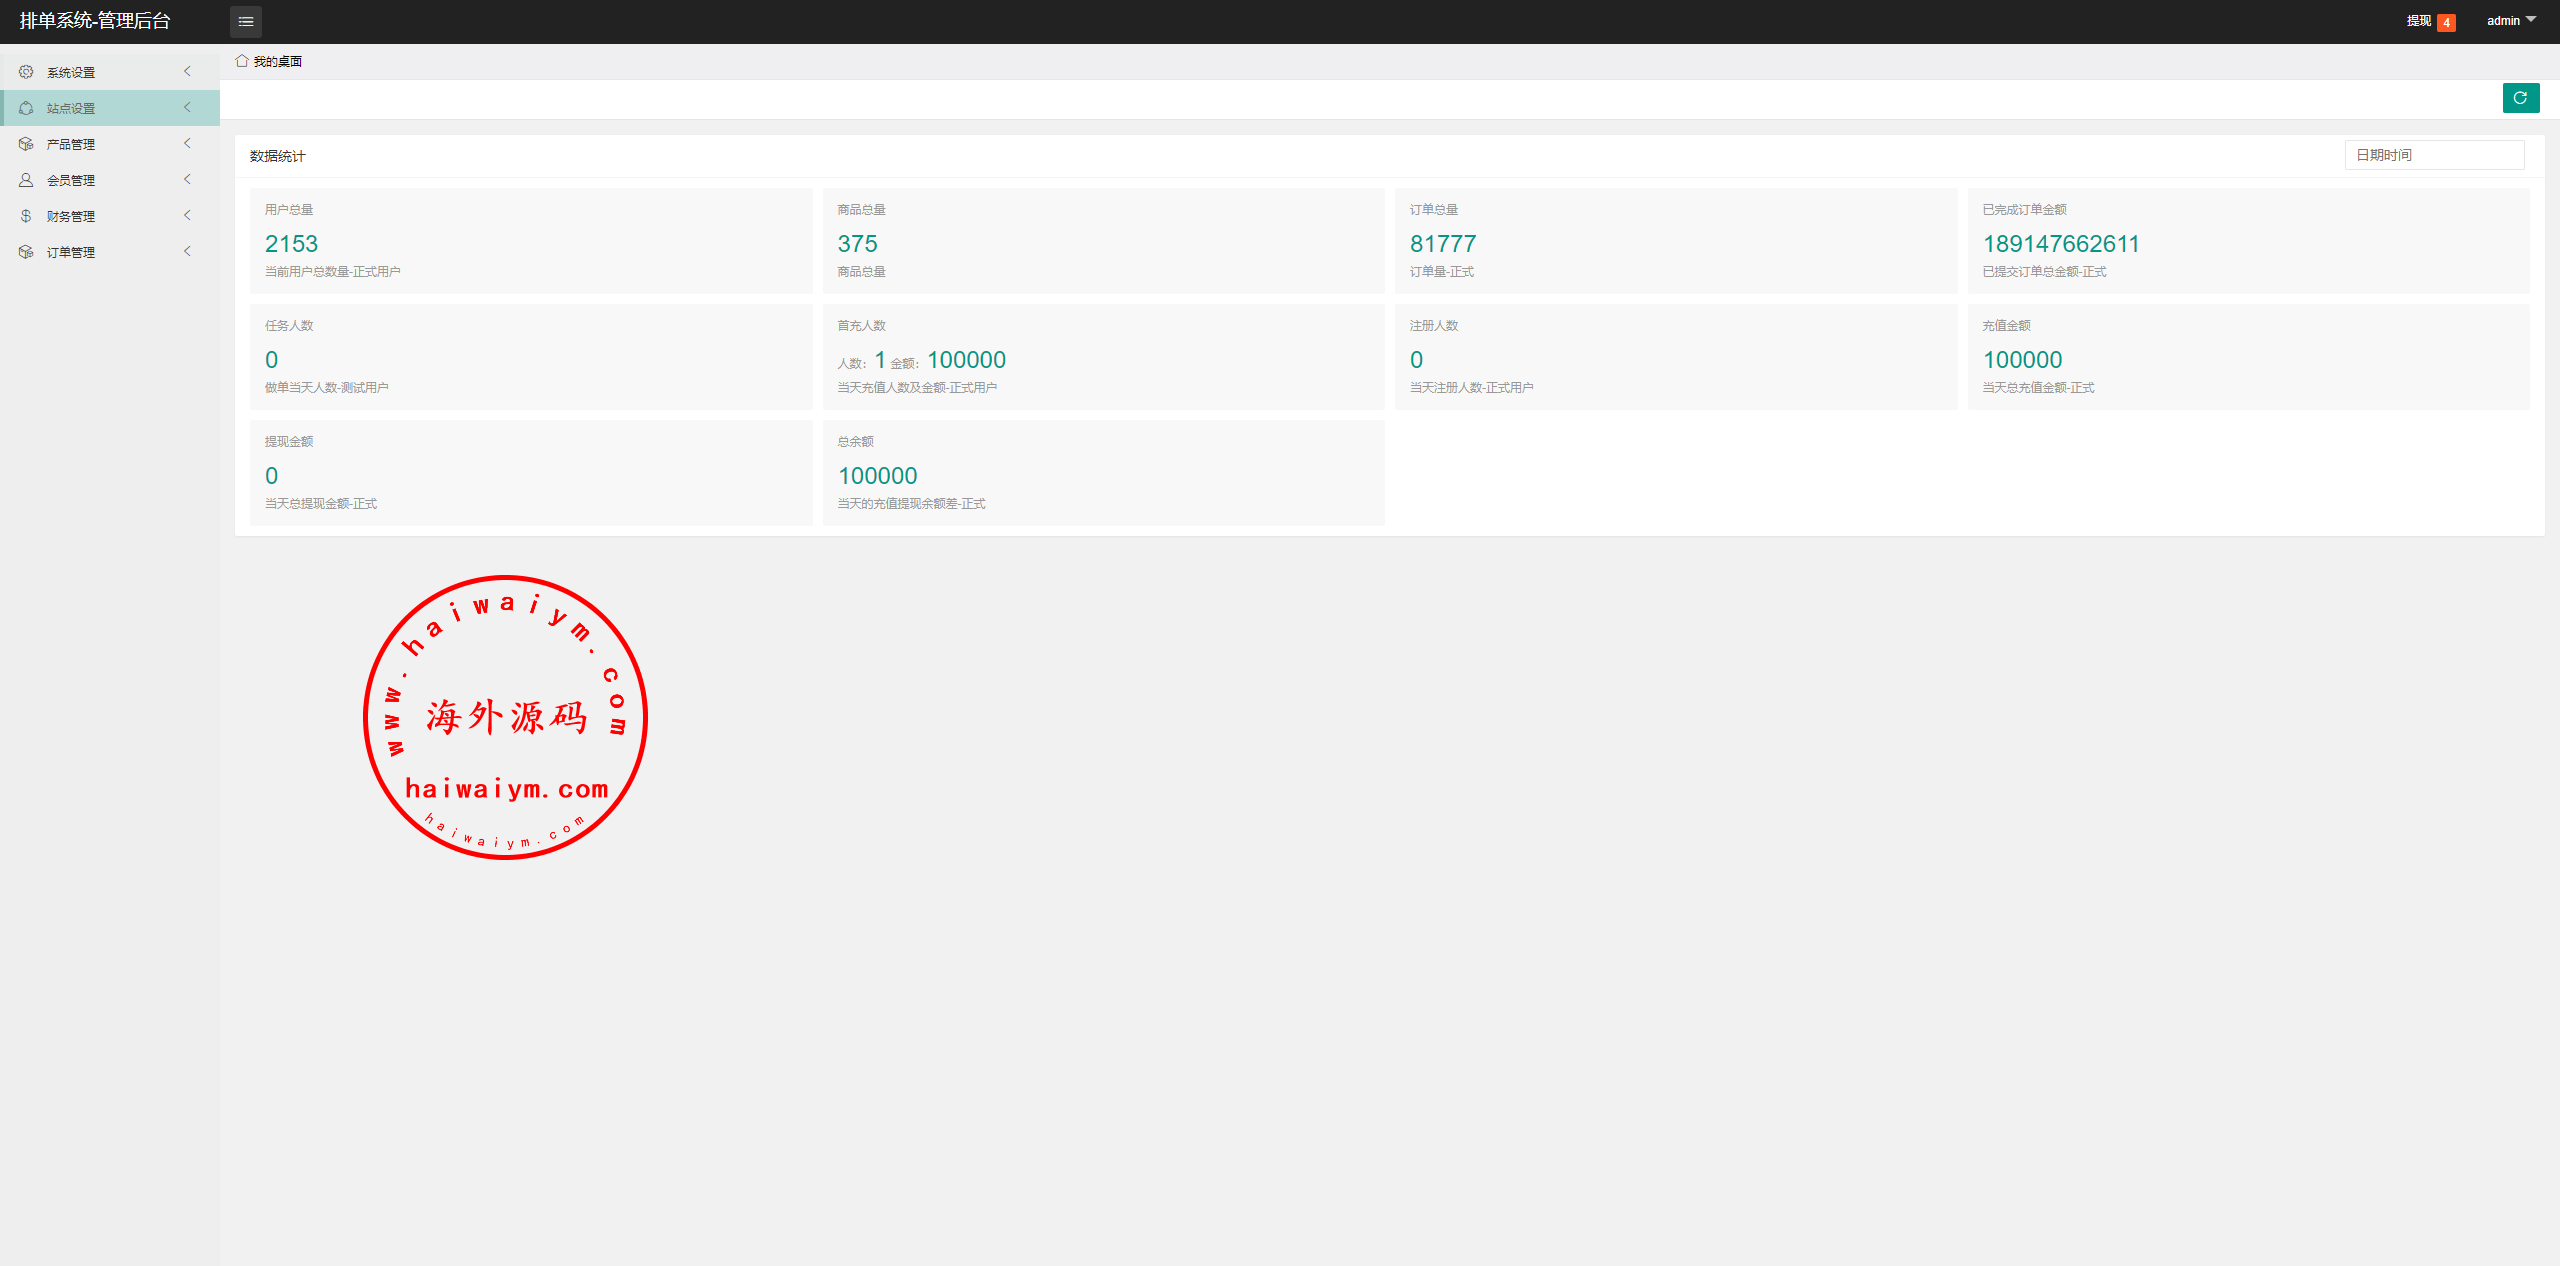Expand the 订单管理 chevron arrow
The width and height of the screenshot is (2560, 1266).
[187, 251]
